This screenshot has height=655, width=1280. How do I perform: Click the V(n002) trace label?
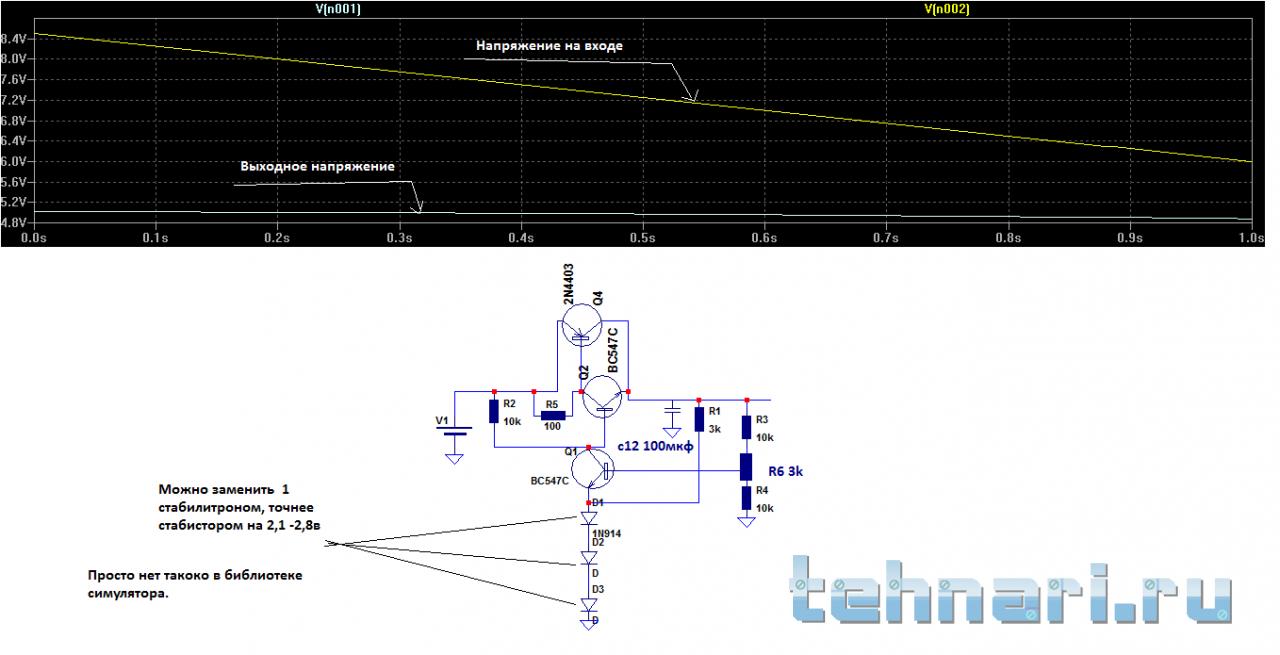[947, 7]
